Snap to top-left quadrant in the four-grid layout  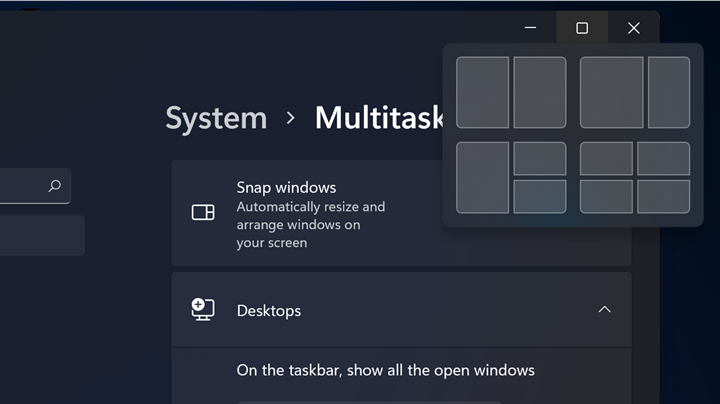coord(606,158)
